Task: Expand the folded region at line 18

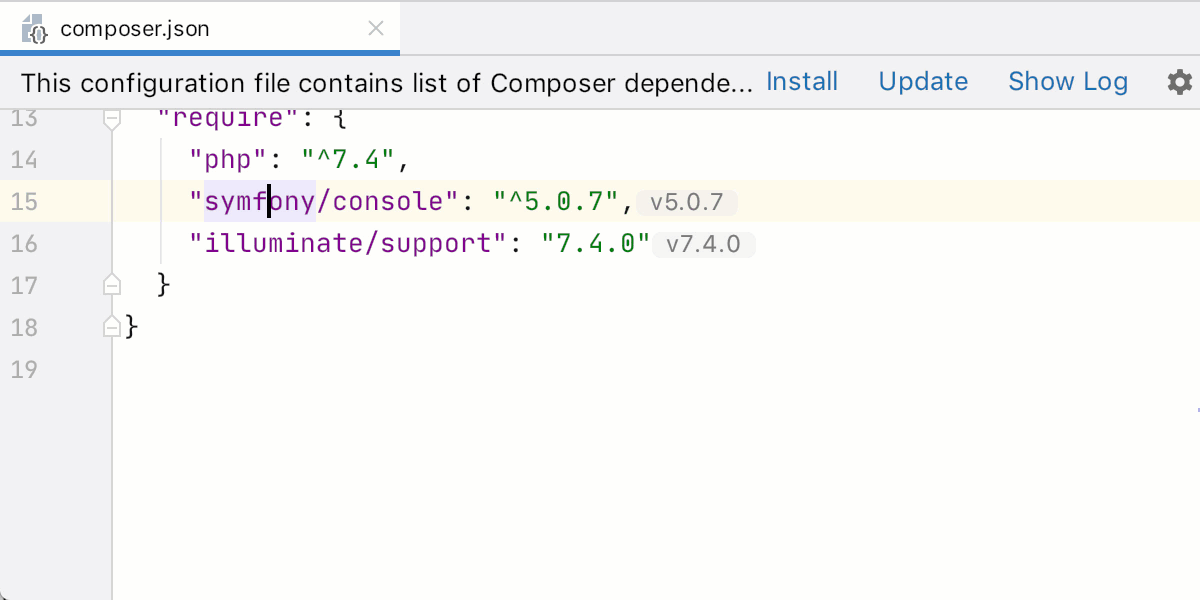Action: pyautogui.click(x=111, y=326)
